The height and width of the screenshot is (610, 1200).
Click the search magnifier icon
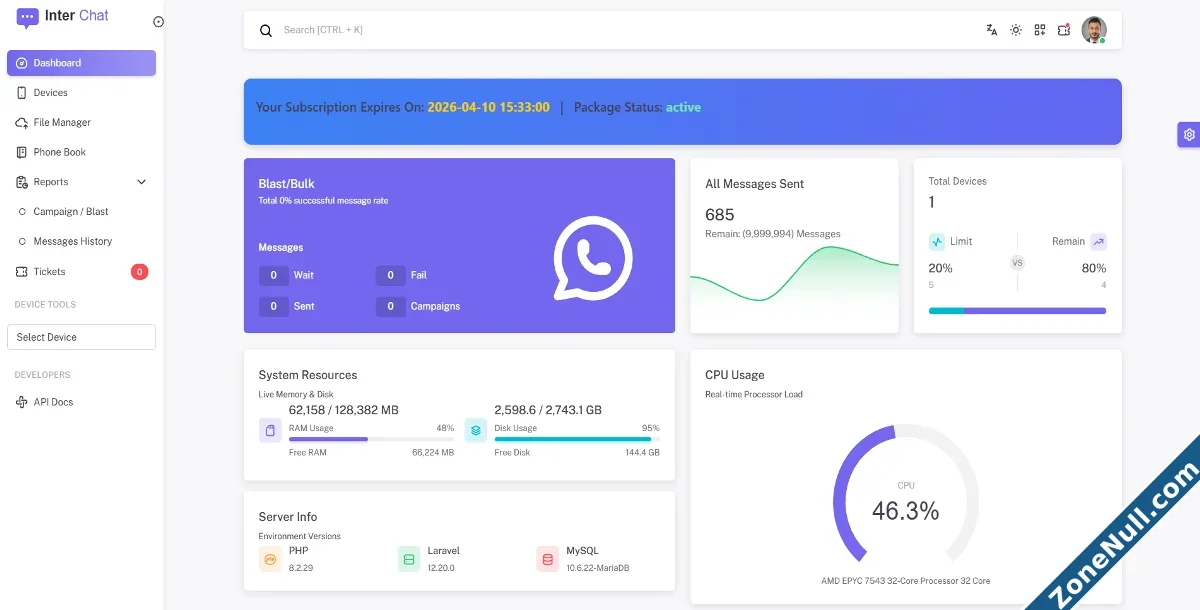point(266,31)
